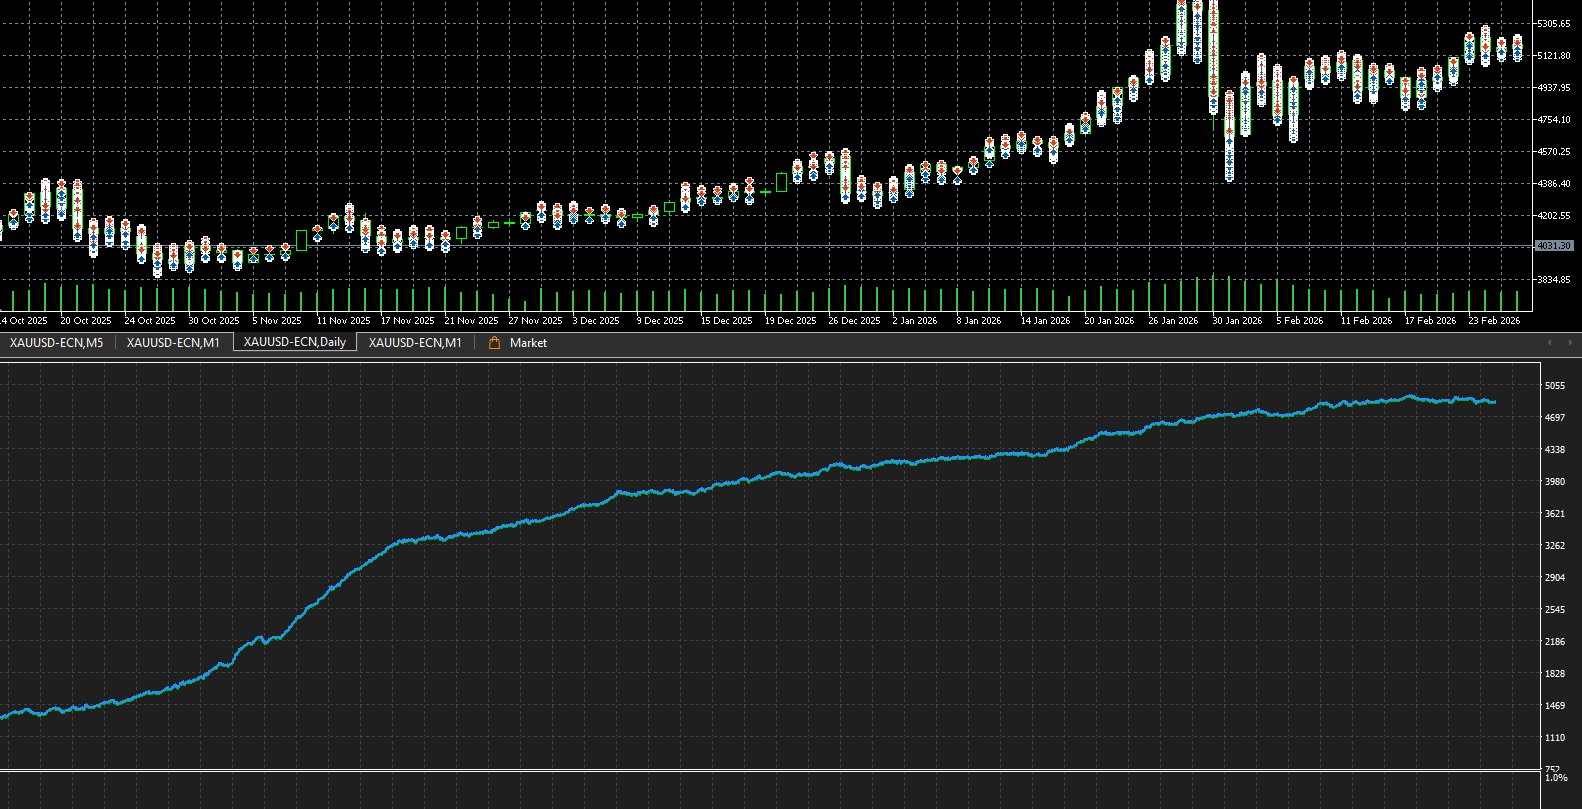Click the 2904 value on the balance graph axis
The height and width of the screenshot is (809, 1582).
(1555, 578)
